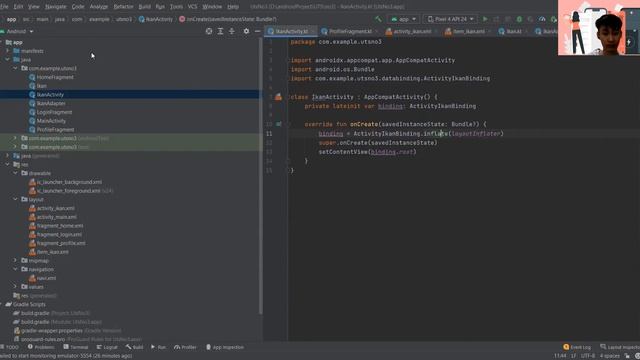Open the Navigate menu
Screen dimensions: 640x360
[56, 7]
